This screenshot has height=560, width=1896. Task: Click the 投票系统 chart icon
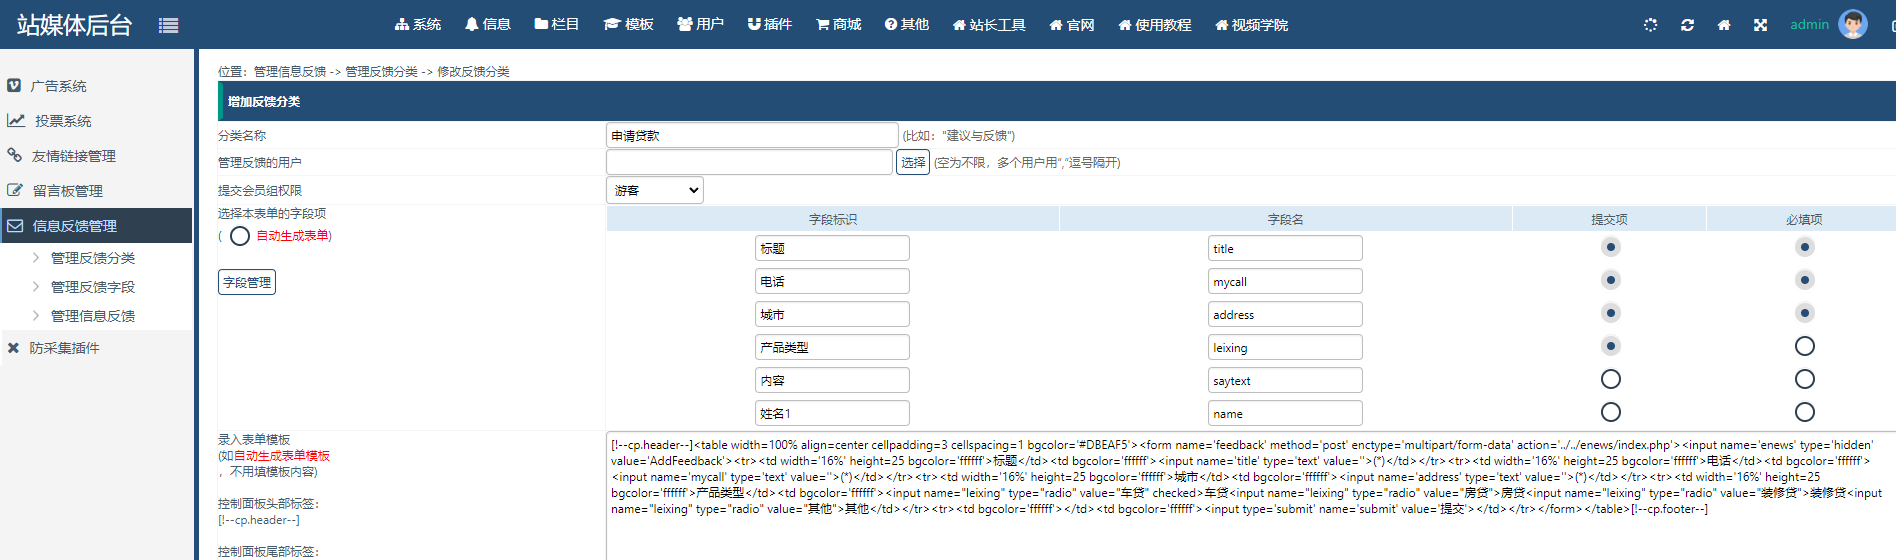[x=16, y=120]
